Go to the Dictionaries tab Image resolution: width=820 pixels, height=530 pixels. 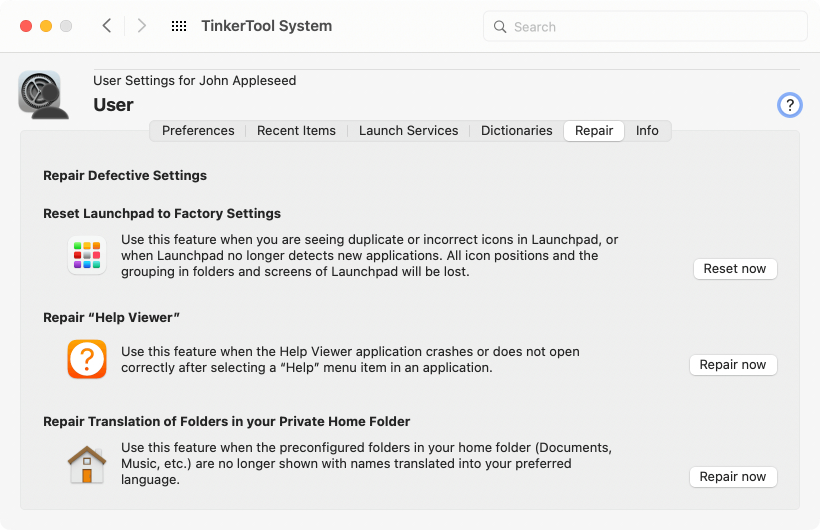pyautogui.click(x=517, y=131)
